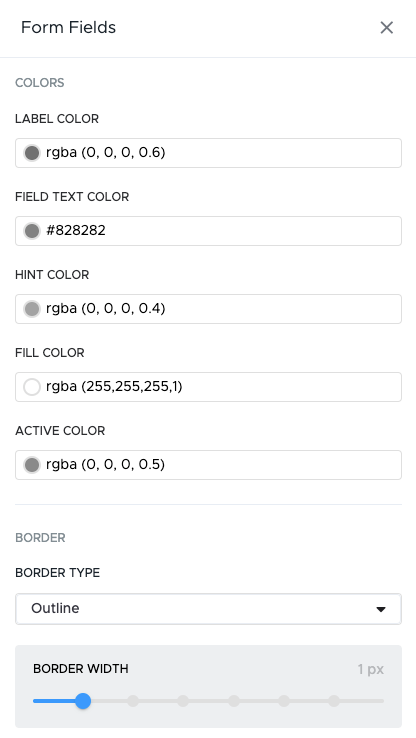
Task: Open the Label Color swatch picker
Action: tap(32, 153)
